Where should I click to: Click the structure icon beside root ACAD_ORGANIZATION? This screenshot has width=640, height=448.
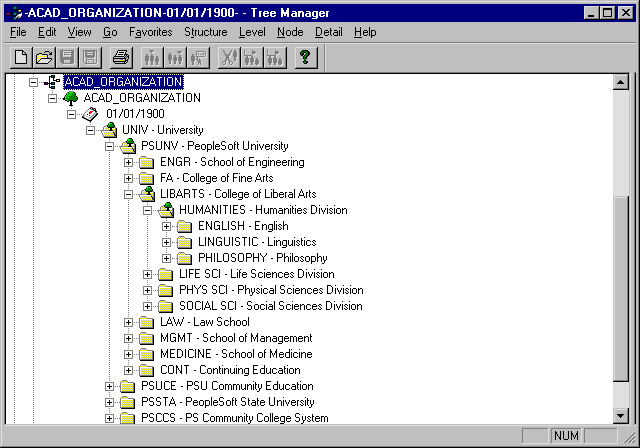[x=52, y=82]
